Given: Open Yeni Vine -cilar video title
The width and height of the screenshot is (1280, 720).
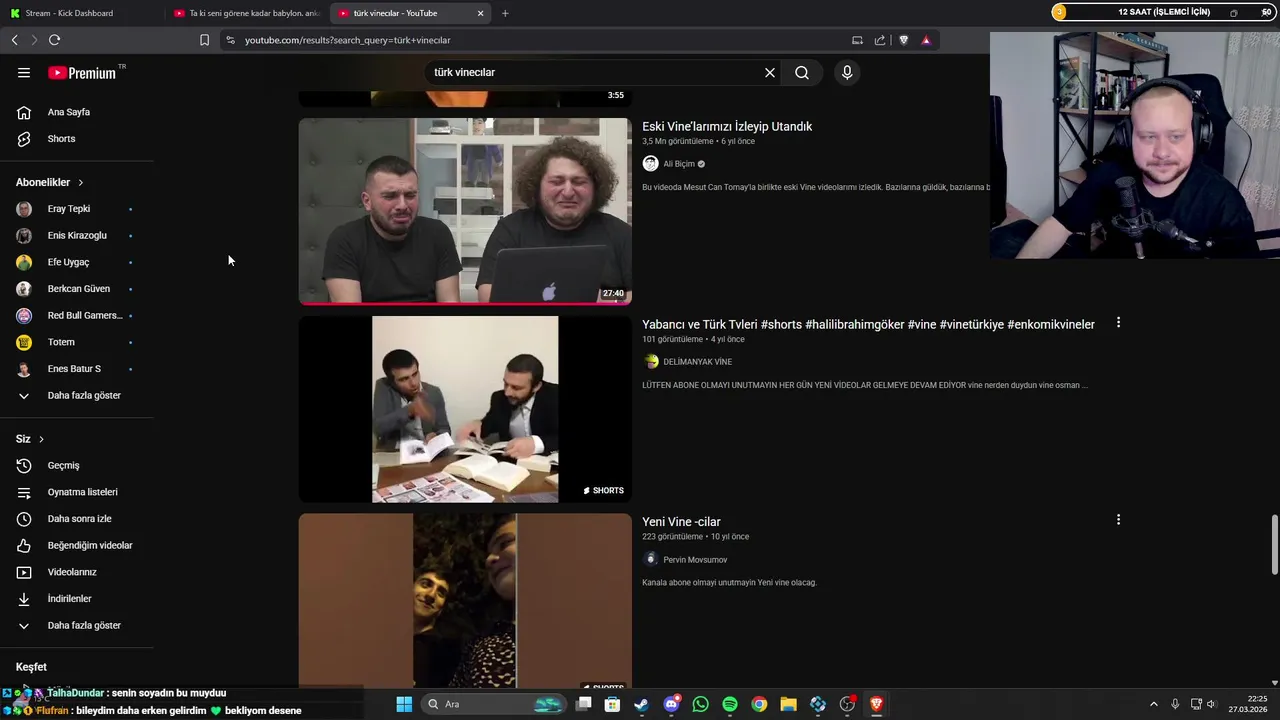Looking at the screenshot, I should [x=681, y=522].
